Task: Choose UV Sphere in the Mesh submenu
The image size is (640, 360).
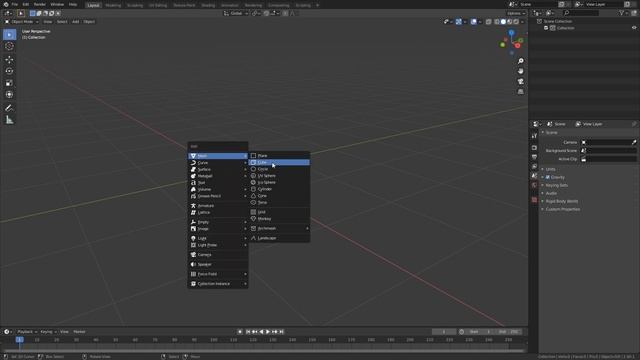Action: [x=279, y=176]
